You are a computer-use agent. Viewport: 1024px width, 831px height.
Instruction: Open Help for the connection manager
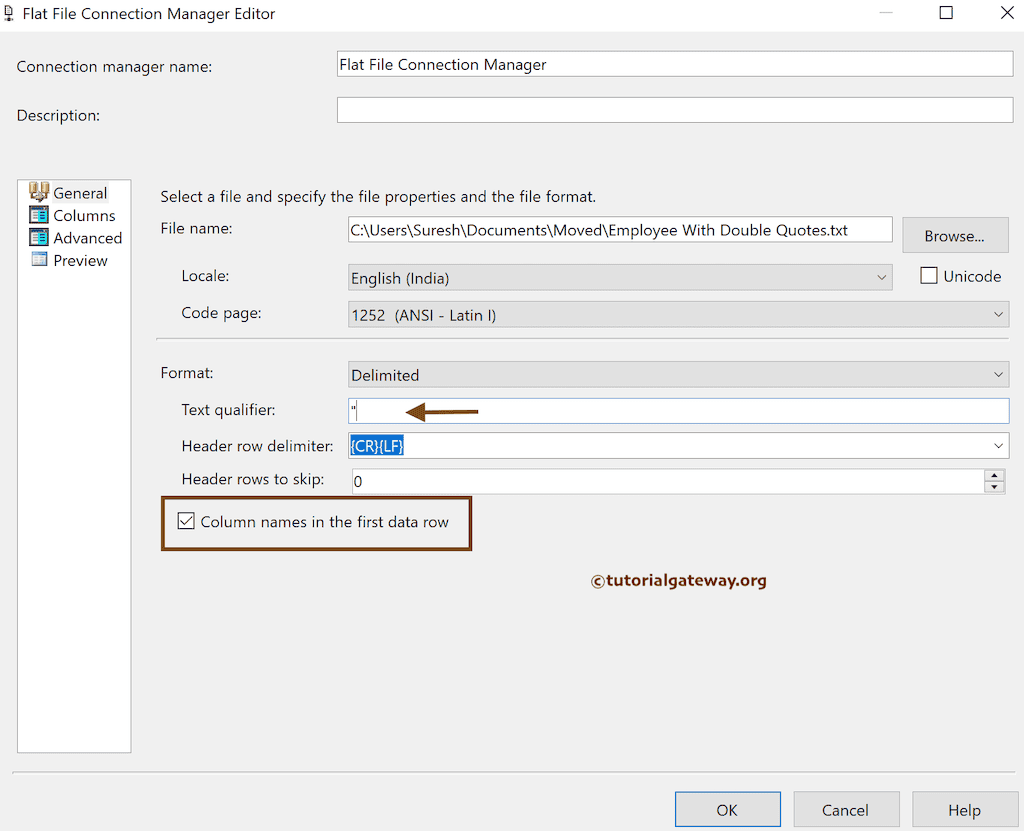[965, 809]
